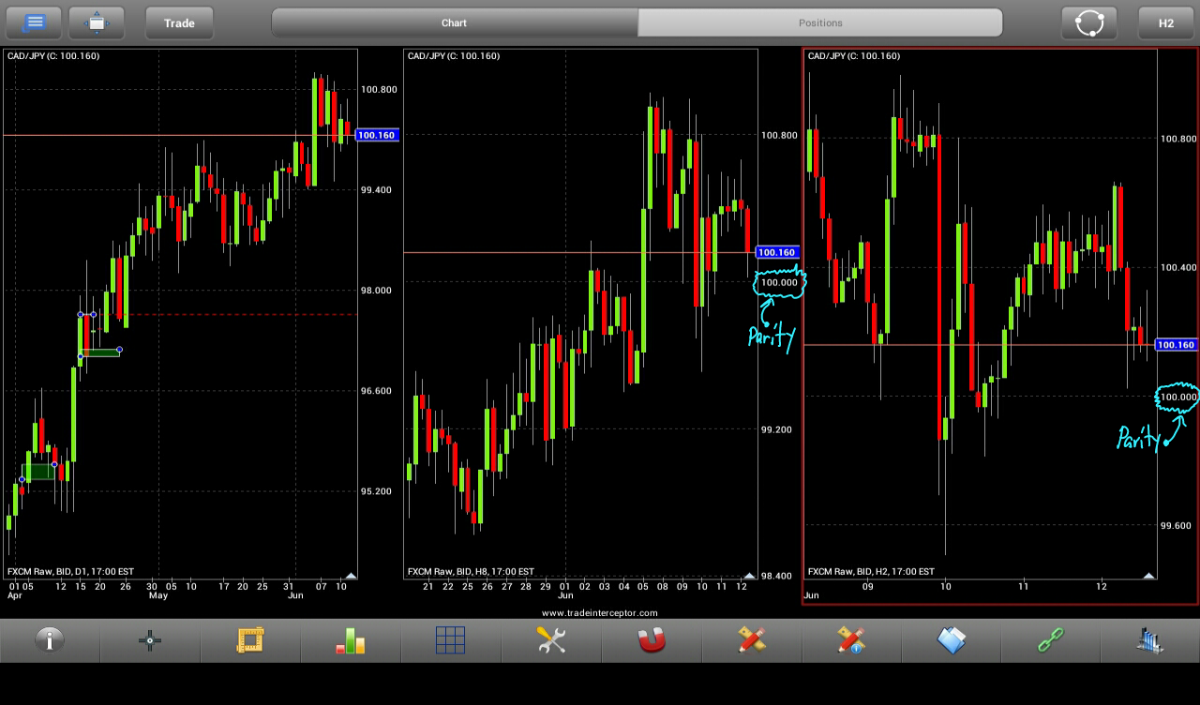Tap the green chain link icon

coord(1051,640)
